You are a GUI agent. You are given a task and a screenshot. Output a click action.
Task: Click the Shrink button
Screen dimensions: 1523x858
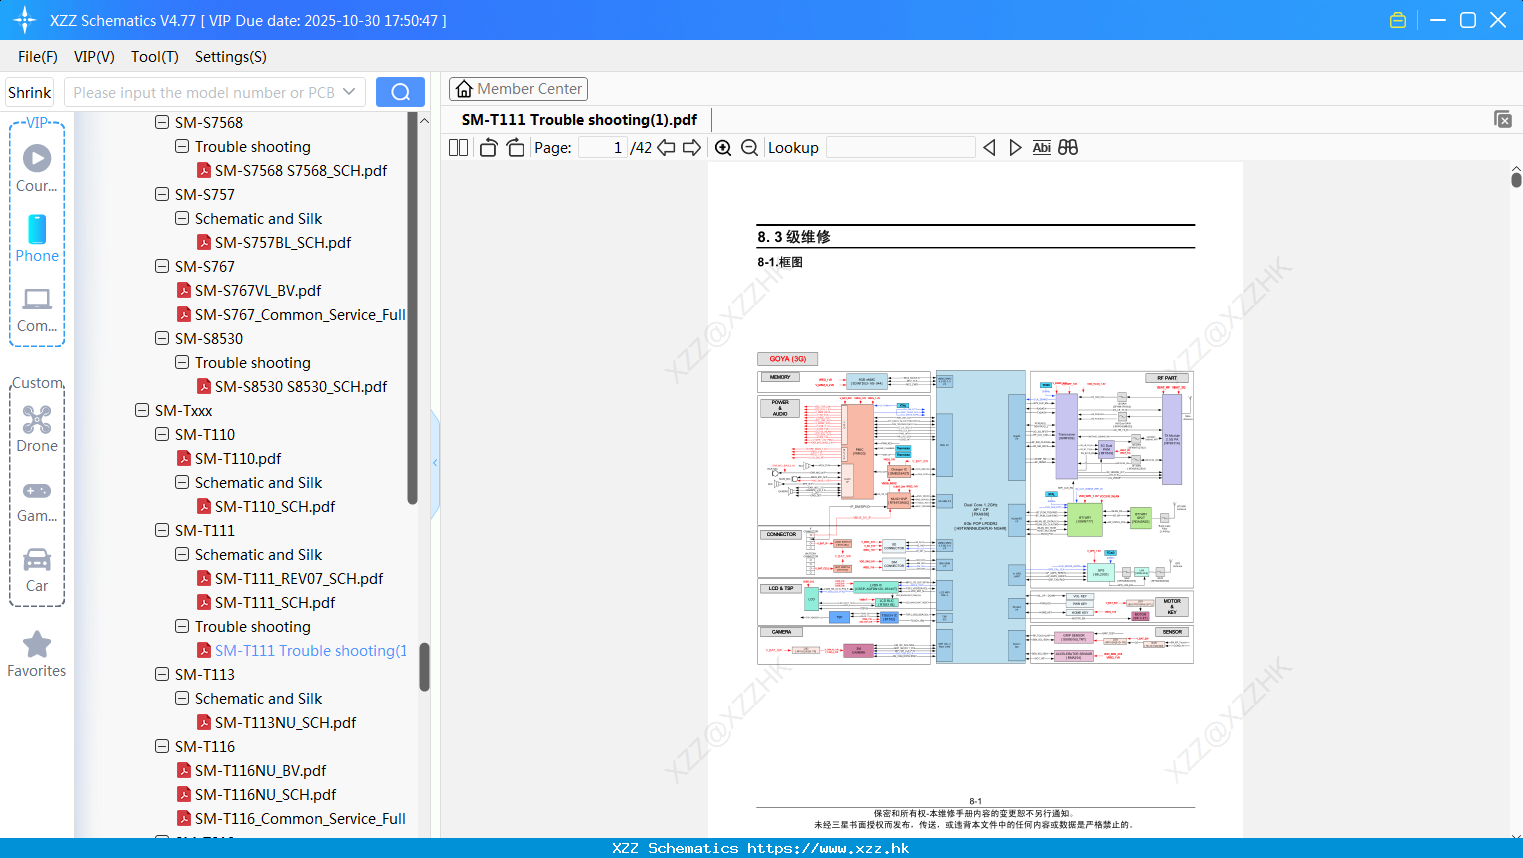(x=29, y=92)
